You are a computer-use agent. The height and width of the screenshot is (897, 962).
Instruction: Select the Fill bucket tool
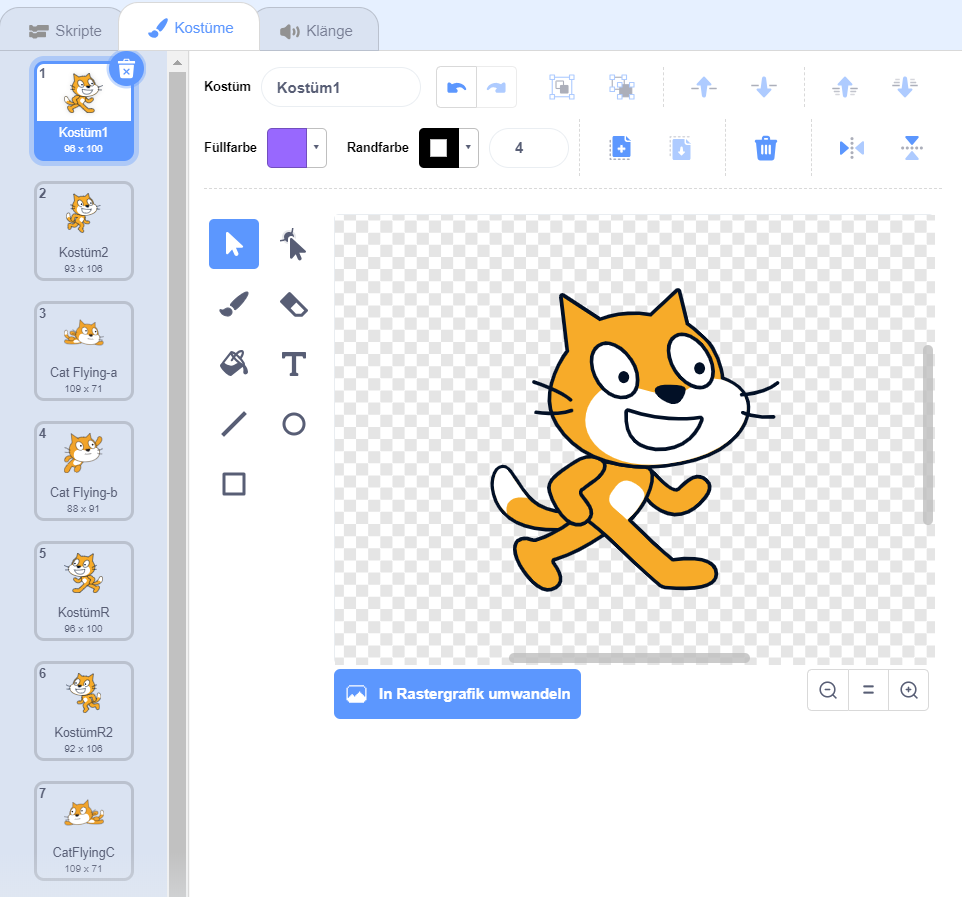coord(234,363)
